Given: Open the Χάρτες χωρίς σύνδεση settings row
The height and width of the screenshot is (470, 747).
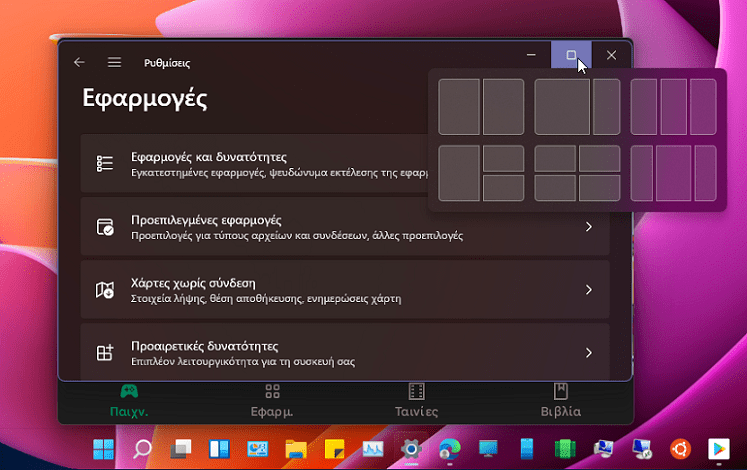Looking at the screenshot, I should pyautogui.click(x=345, y=290).
